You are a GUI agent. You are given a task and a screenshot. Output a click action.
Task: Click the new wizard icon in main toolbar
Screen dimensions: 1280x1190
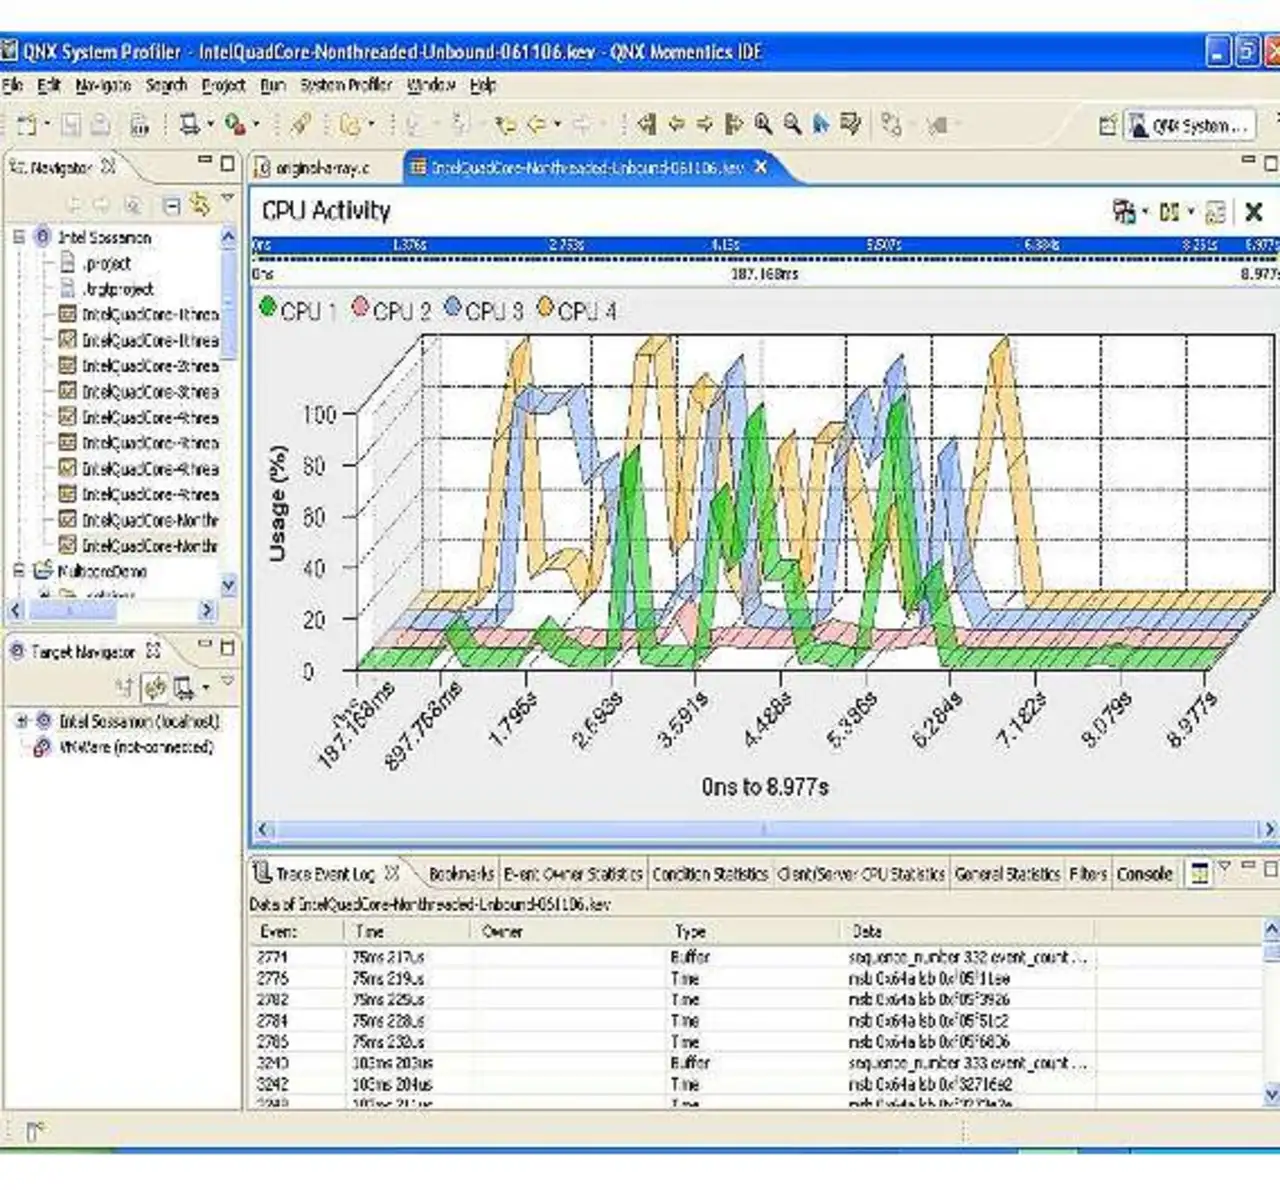(x=27, y=125)
